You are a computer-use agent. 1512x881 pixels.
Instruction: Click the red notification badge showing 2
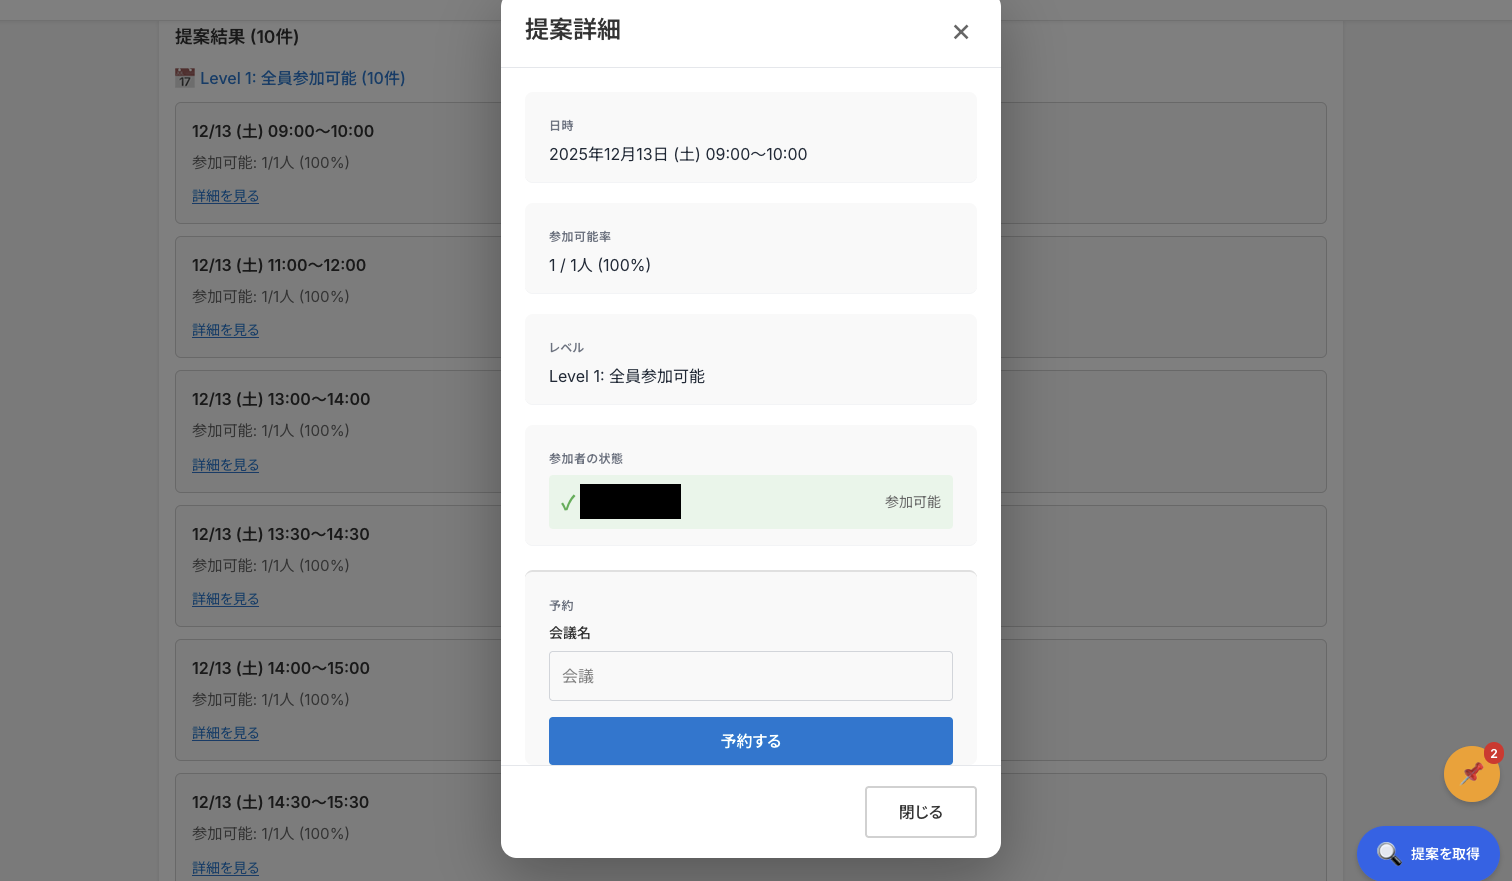click(x=1493, y=753)
